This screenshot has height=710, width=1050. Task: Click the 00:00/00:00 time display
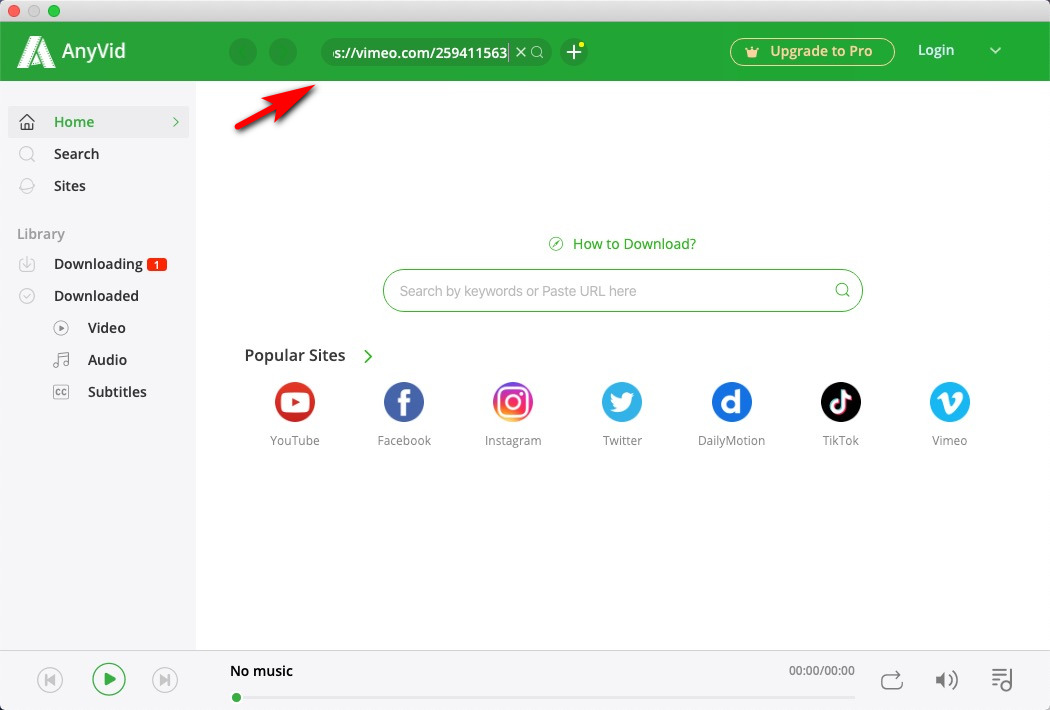[822, 670]
